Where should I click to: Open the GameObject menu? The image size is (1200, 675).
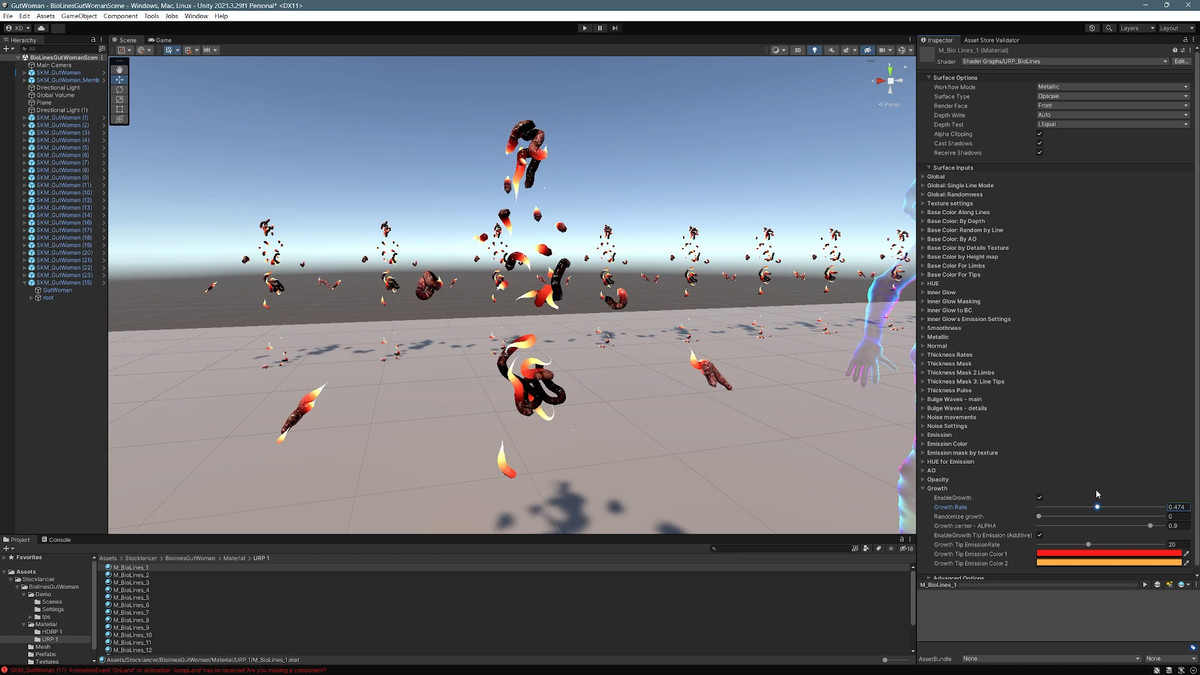point(79,16)
